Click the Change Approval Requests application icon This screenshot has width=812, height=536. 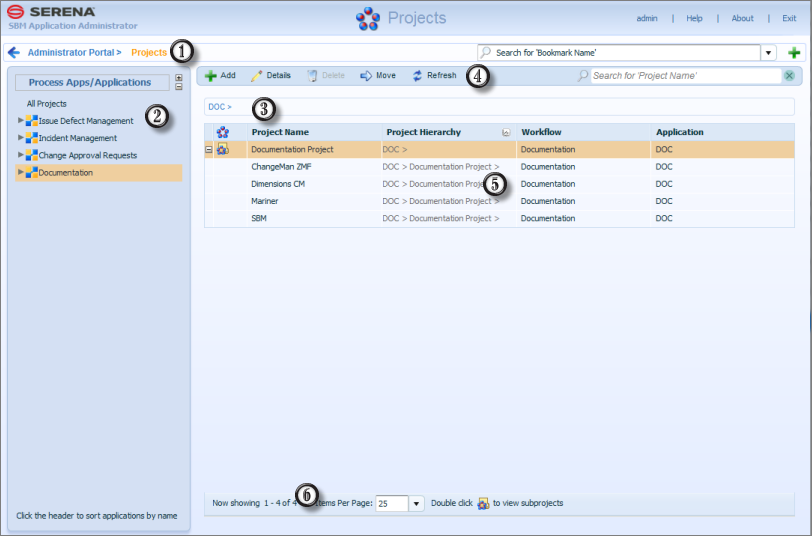32,155
